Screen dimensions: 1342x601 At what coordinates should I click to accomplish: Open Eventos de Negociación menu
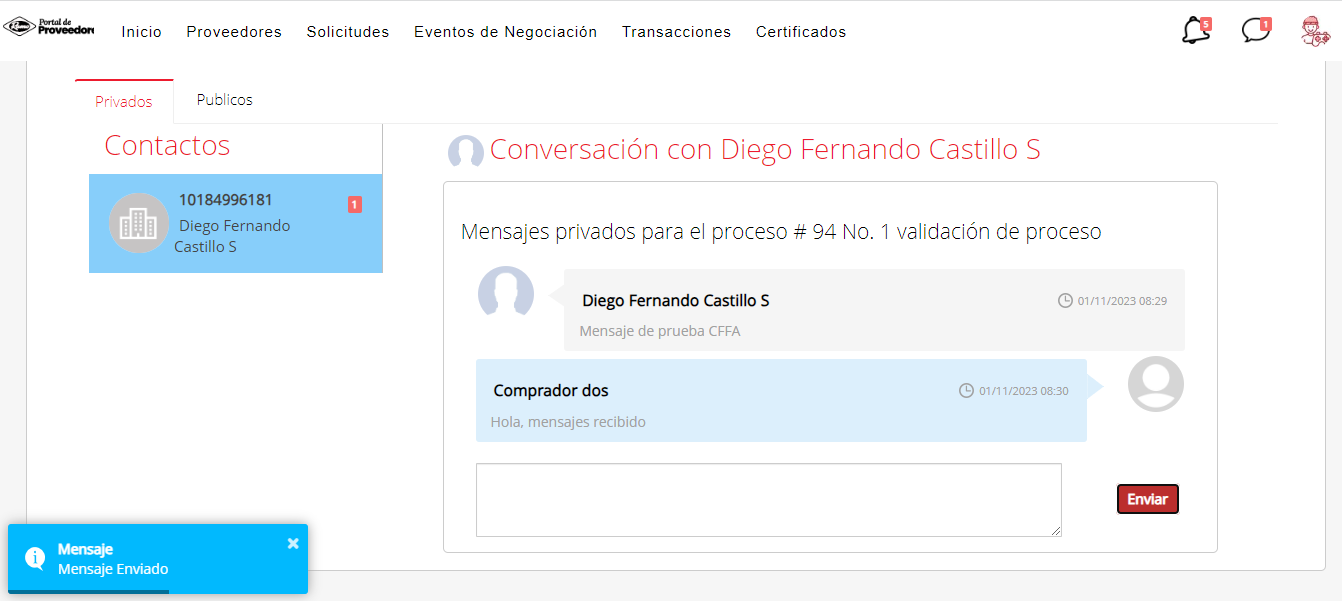[x=505, y=32]
